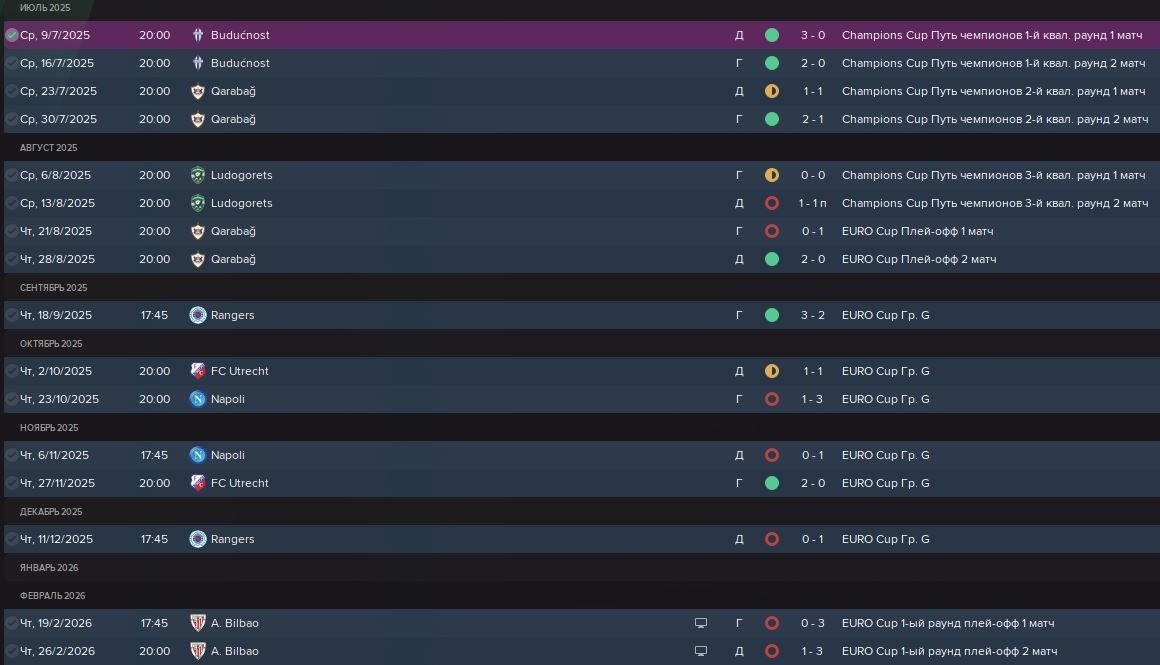Click the FC Utrecht team name on 27/11/2025

click(239, 483)
